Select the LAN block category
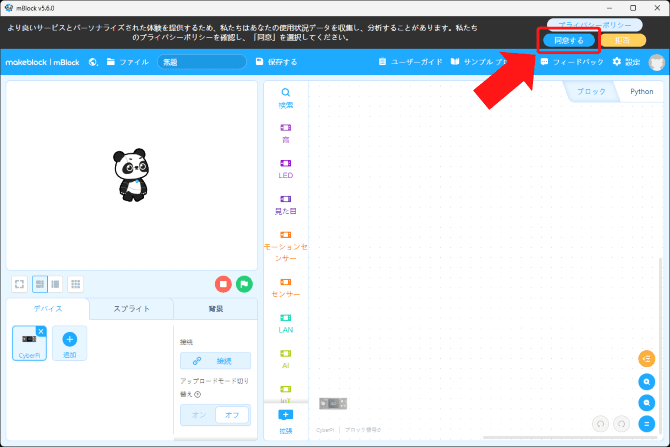 pyautogui.click(x=286, y=323)
